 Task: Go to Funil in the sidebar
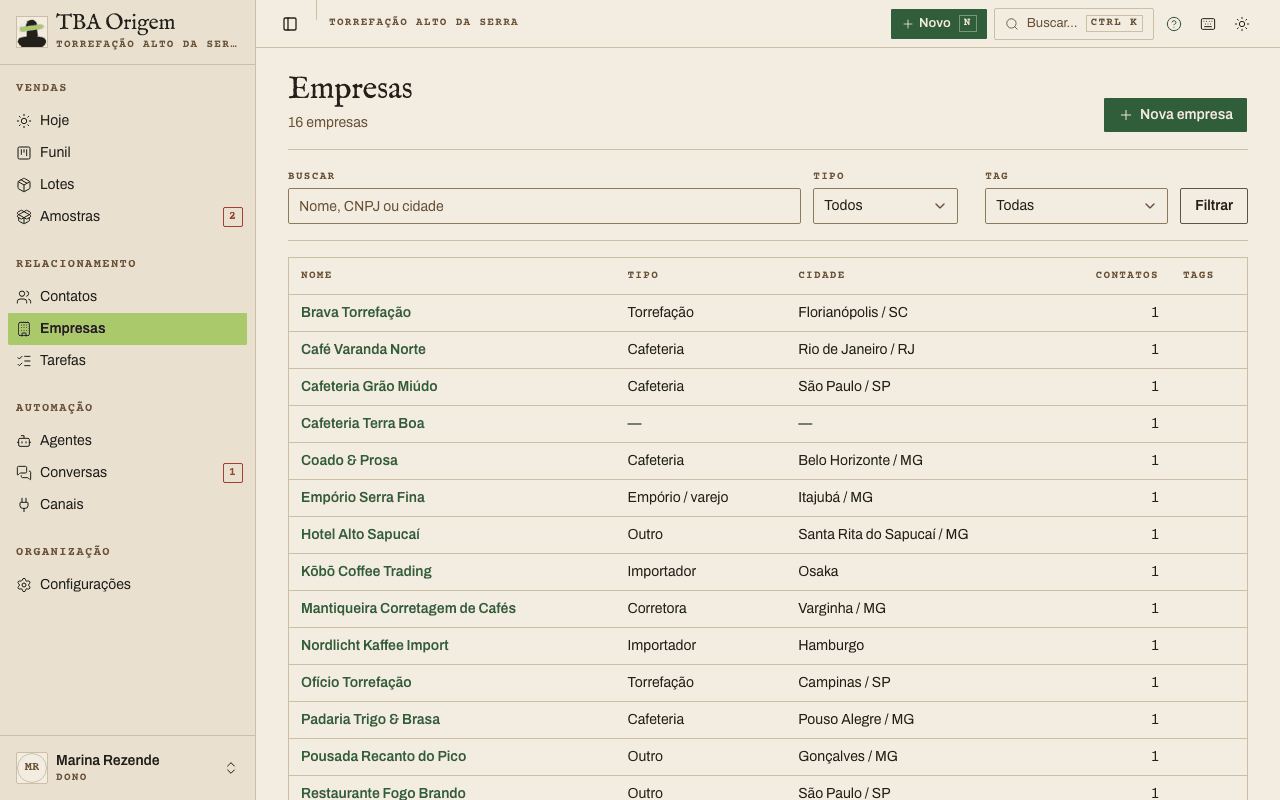(127, 152)
